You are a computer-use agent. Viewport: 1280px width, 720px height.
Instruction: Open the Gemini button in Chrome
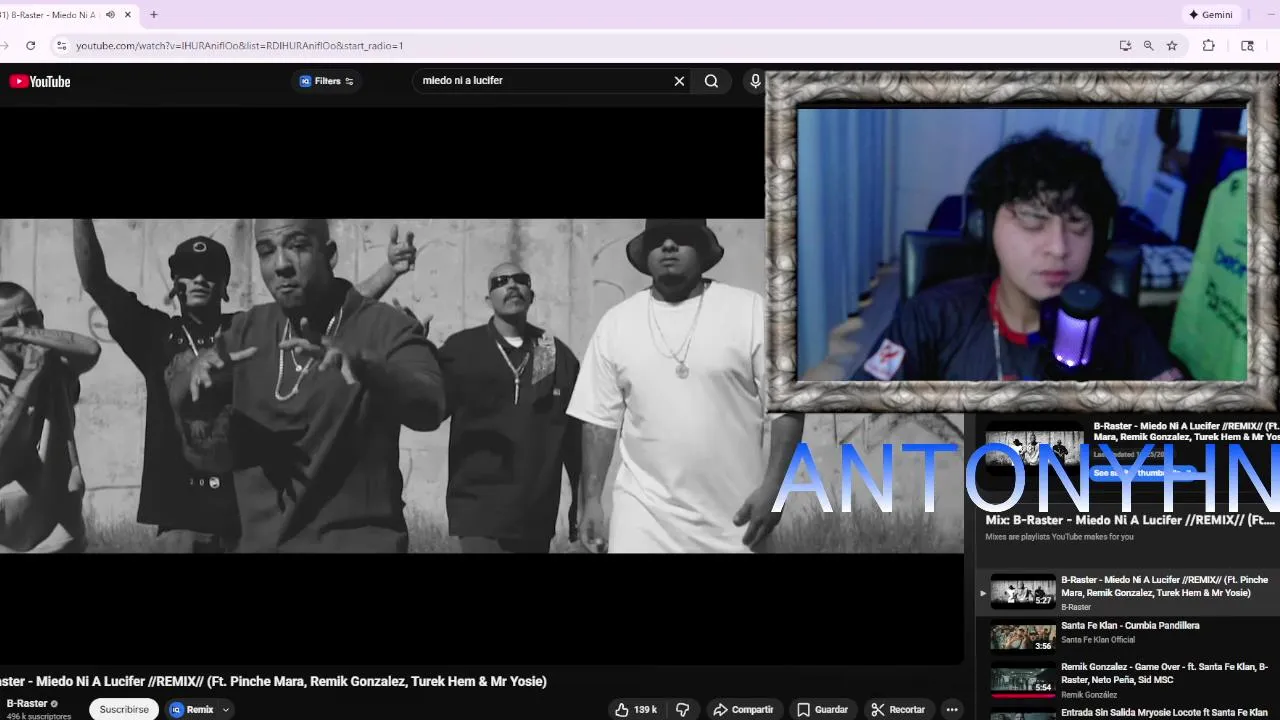1210,15
